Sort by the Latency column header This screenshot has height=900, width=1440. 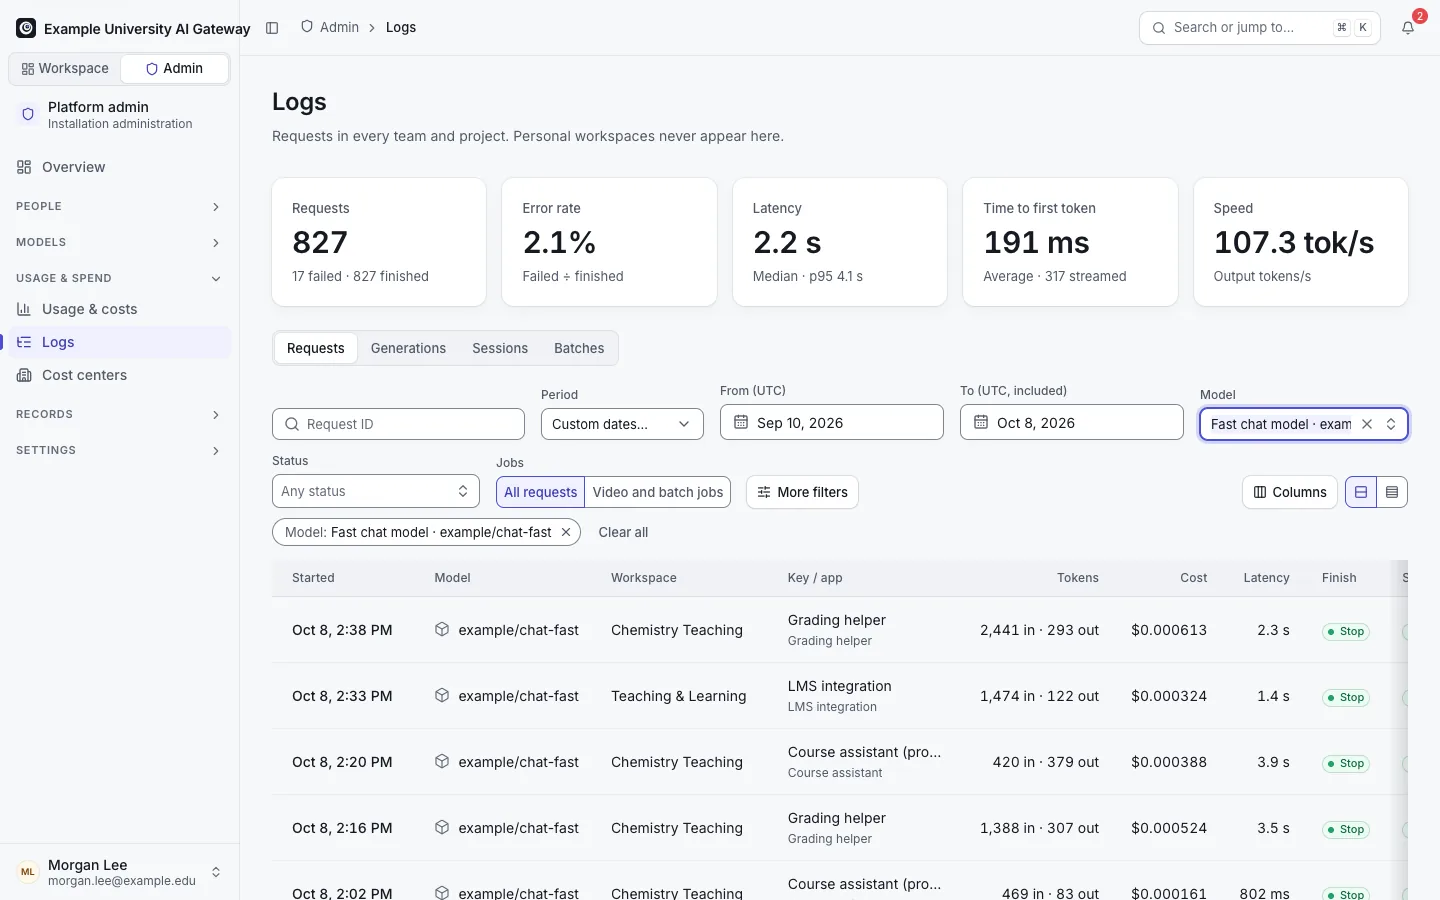click(1266, 578)
